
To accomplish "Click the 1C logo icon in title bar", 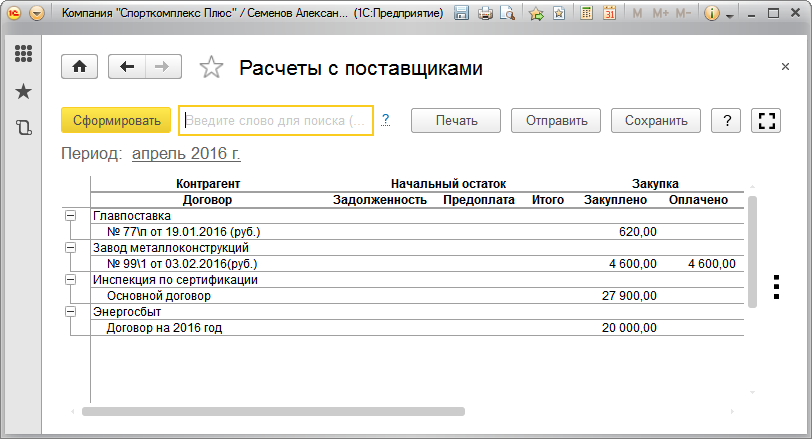I will (14, 13).
